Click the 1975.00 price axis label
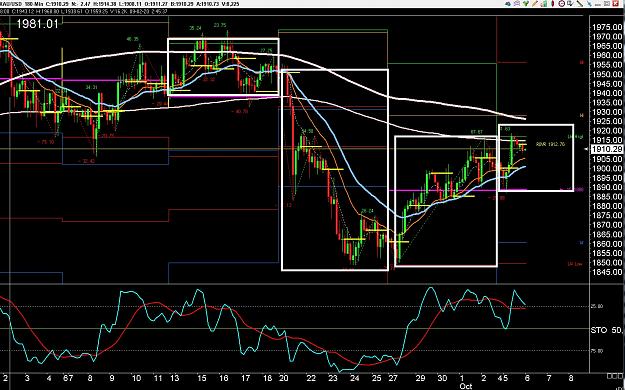The image size is (625, 390). click(607, 27)
